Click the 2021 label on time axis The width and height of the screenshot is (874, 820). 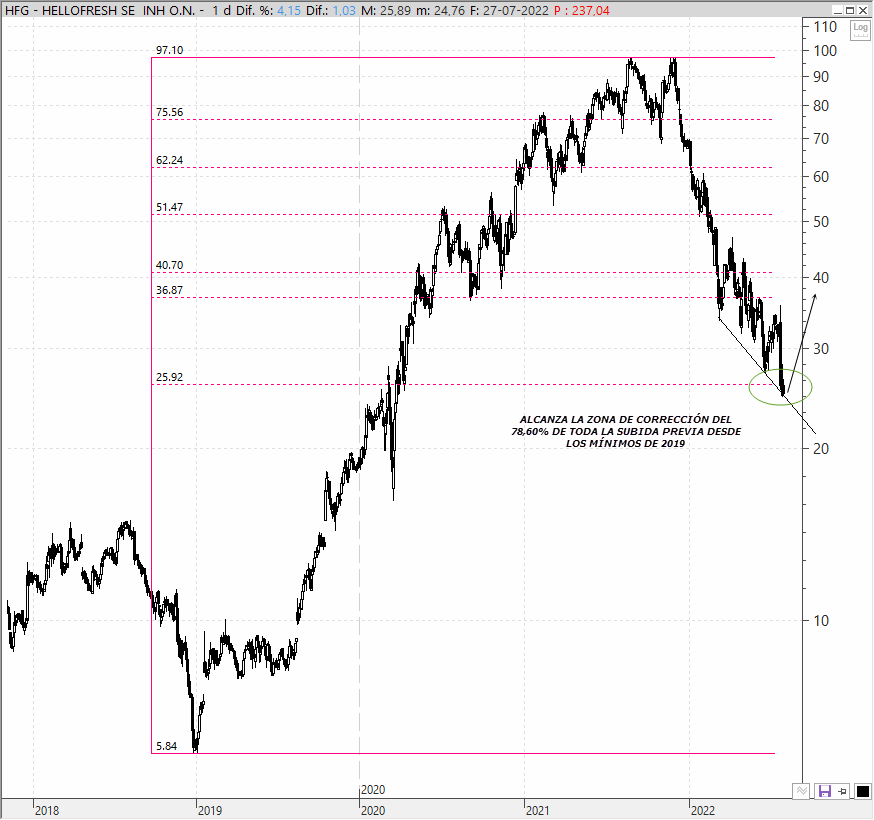(x=537, y=810)
